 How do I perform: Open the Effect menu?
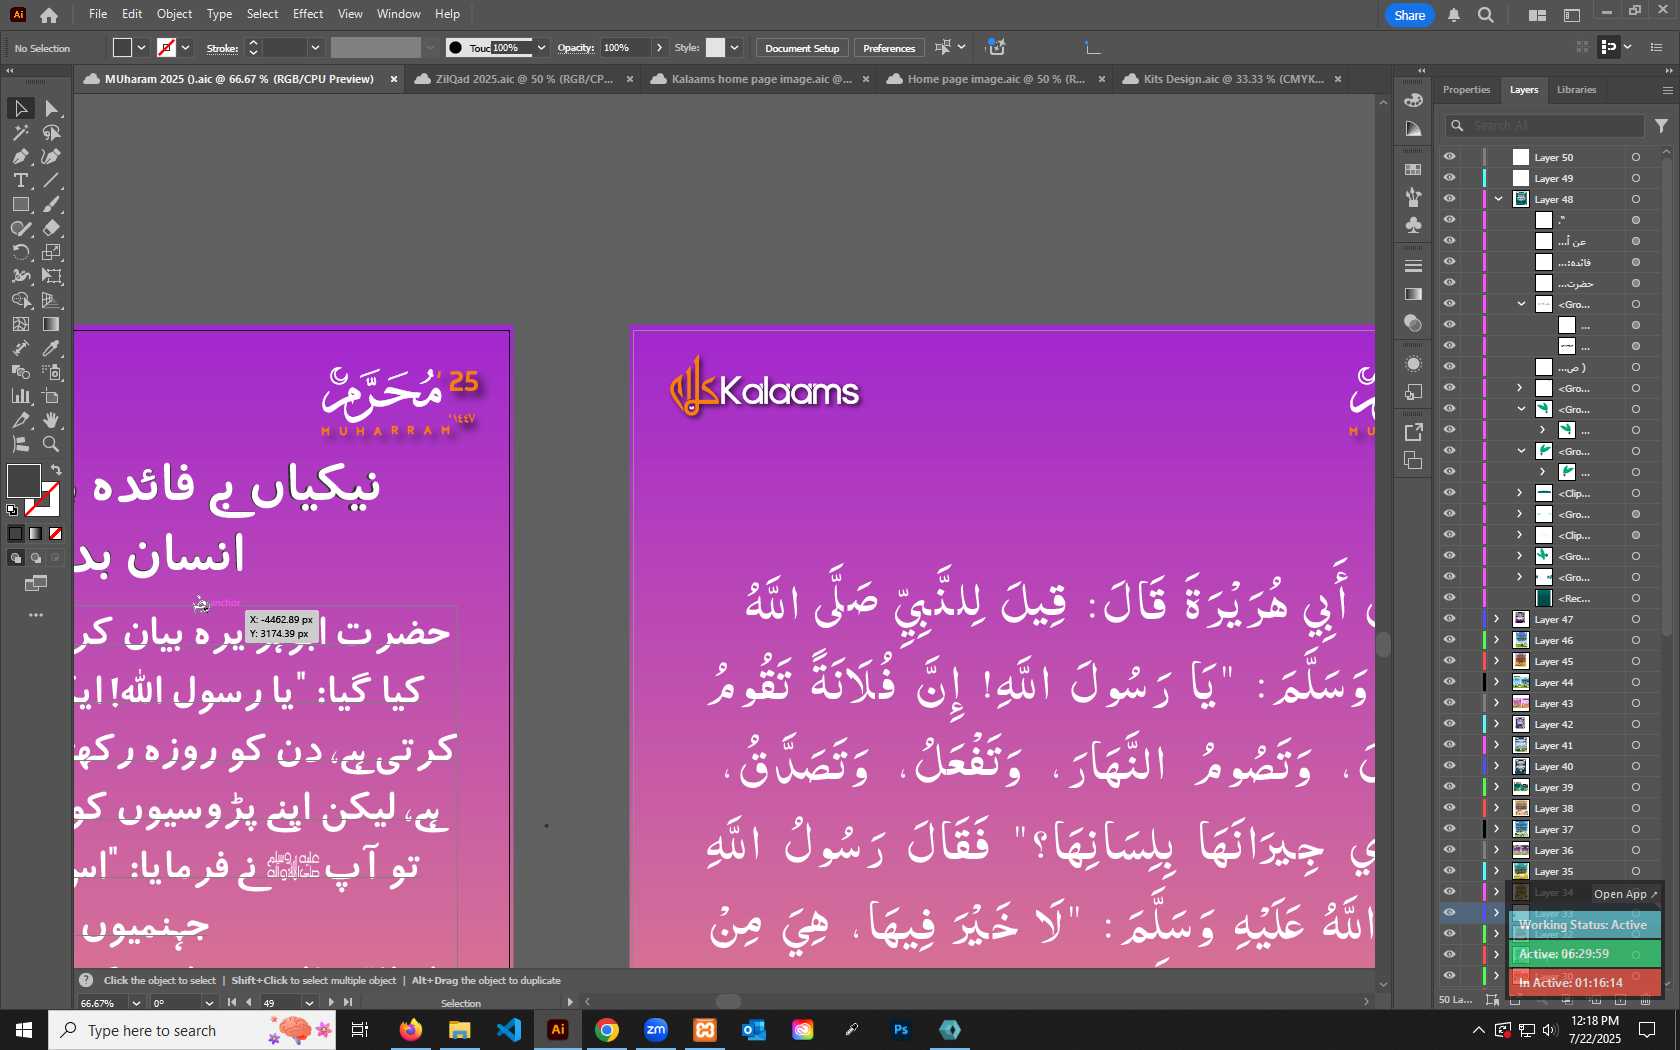(308, 14)
